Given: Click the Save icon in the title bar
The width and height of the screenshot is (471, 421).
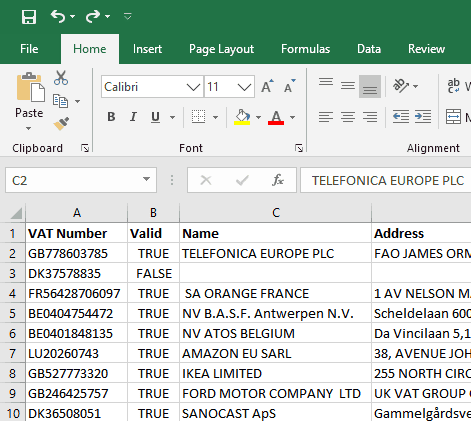Looking at the screenshot, I should 29,16.
